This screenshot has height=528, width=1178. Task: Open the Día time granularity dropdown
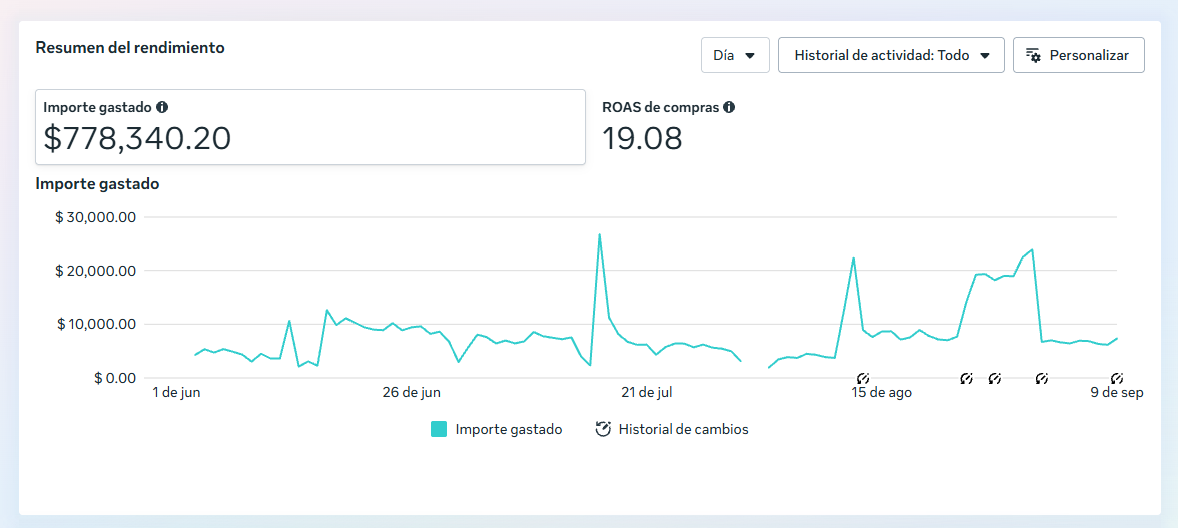point(735,56)
